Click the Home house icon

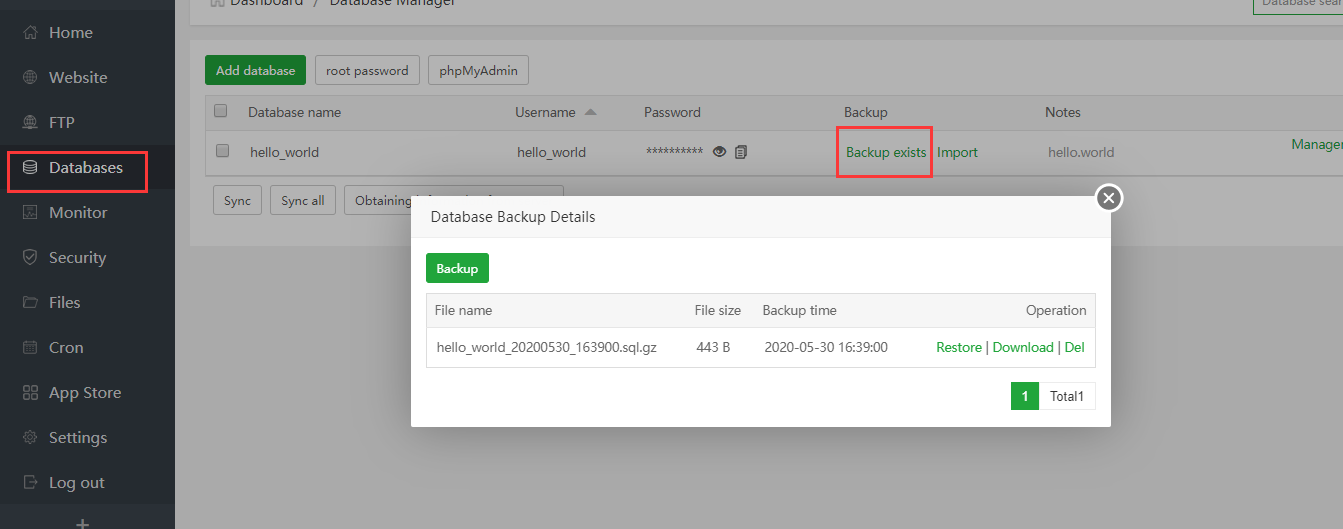30,32
